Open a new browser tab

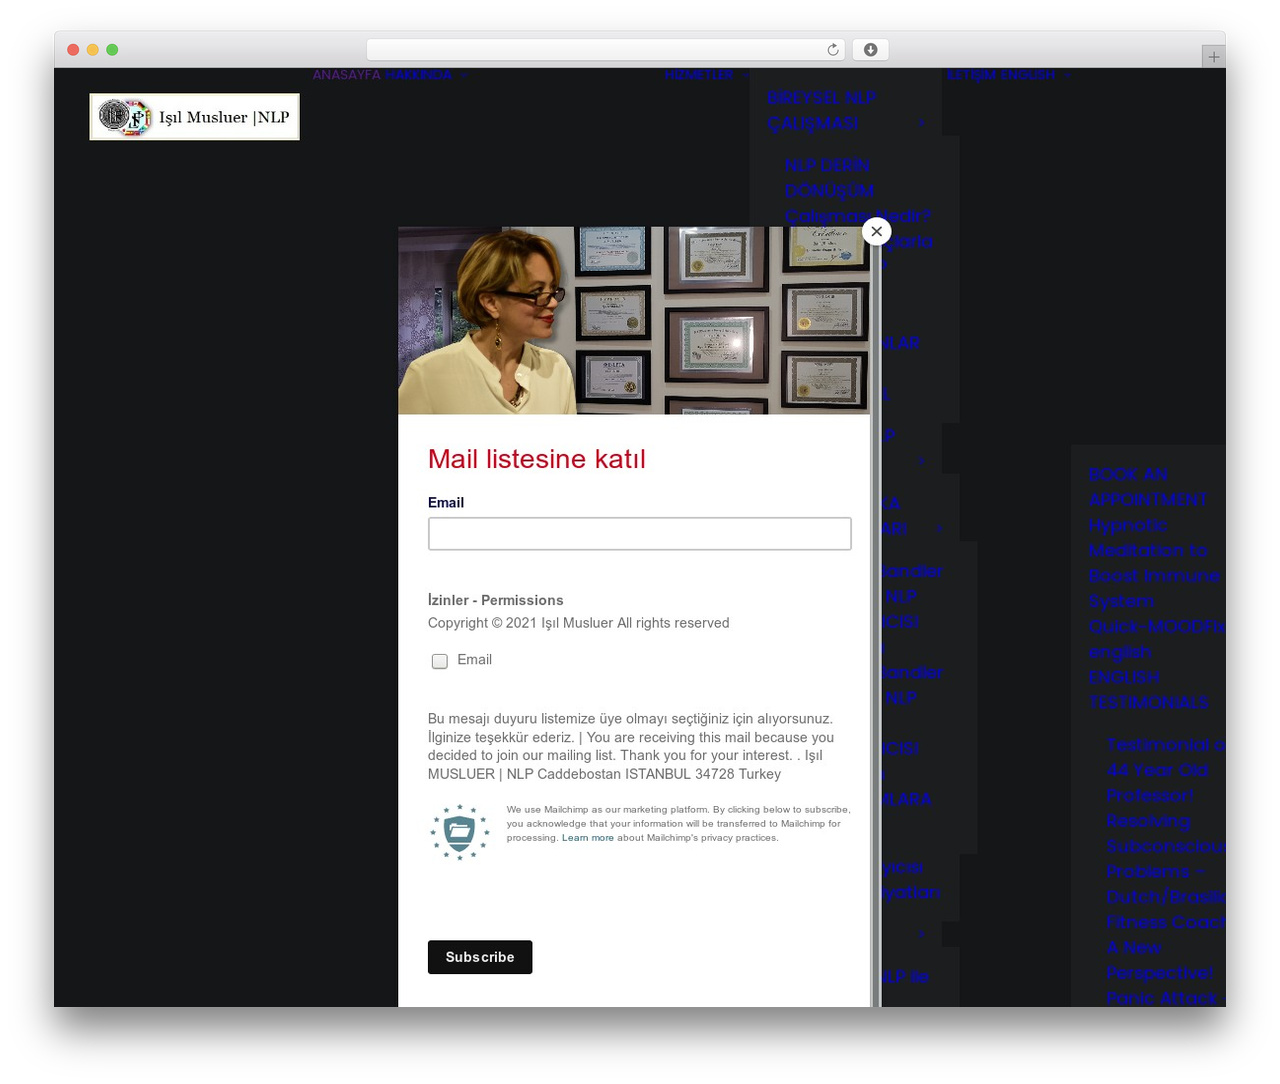[x=1213, y=57]
